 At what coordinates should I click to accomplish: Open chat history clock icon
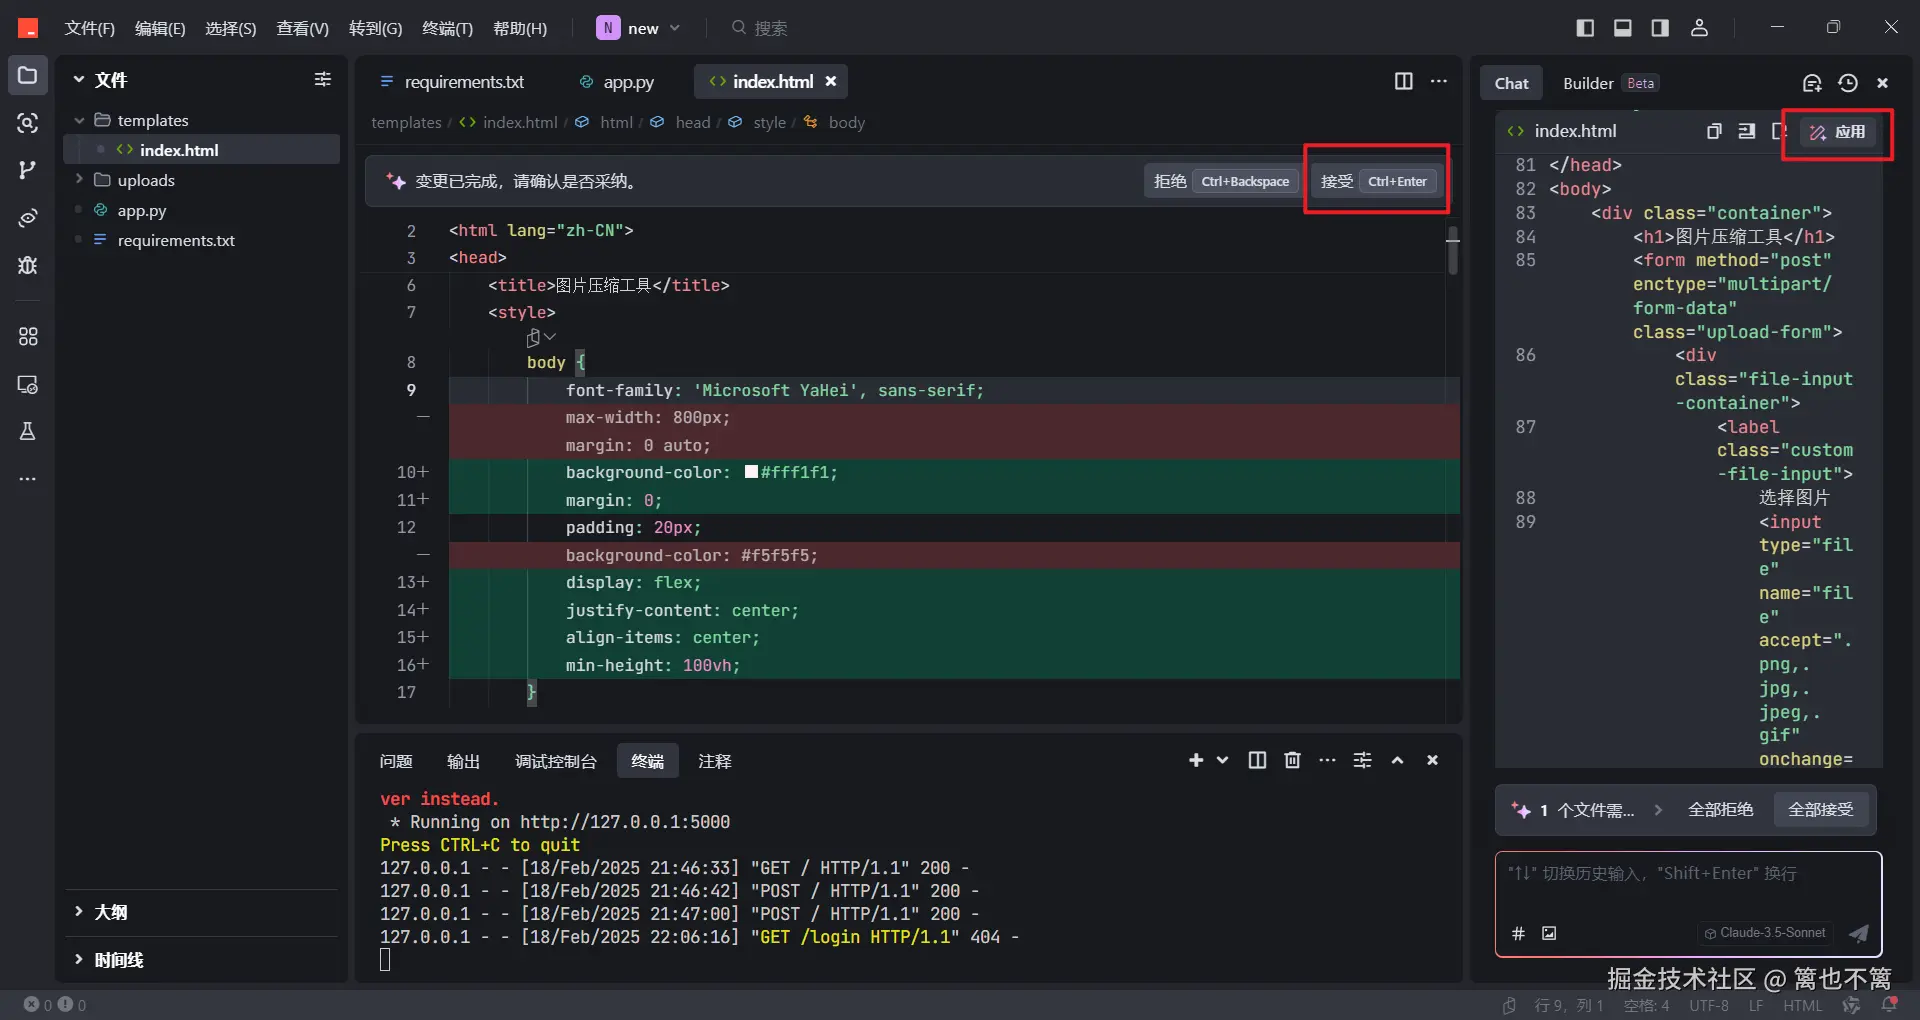1847,83
